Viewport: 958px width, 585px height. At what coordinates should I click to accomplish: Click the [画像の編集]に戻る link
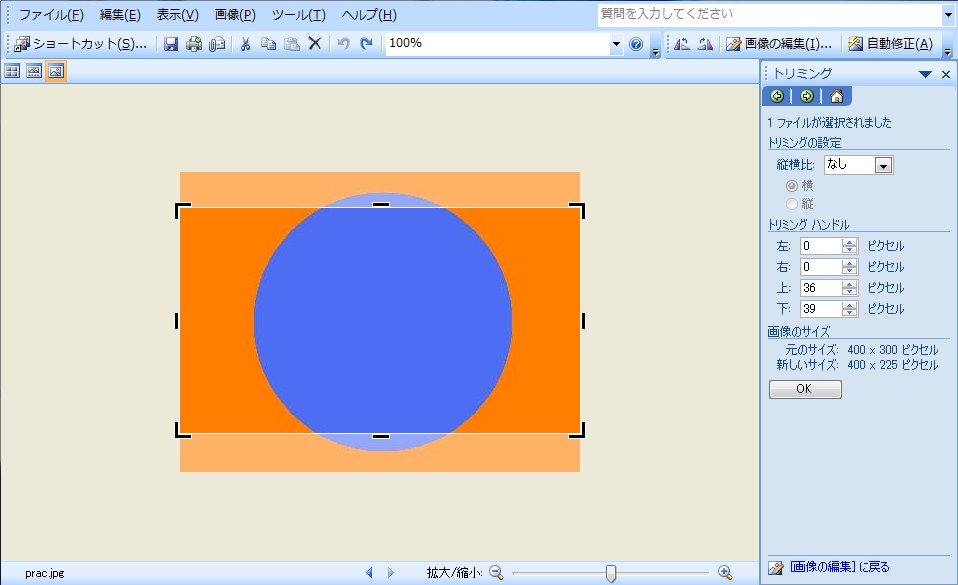pos(838,568)
